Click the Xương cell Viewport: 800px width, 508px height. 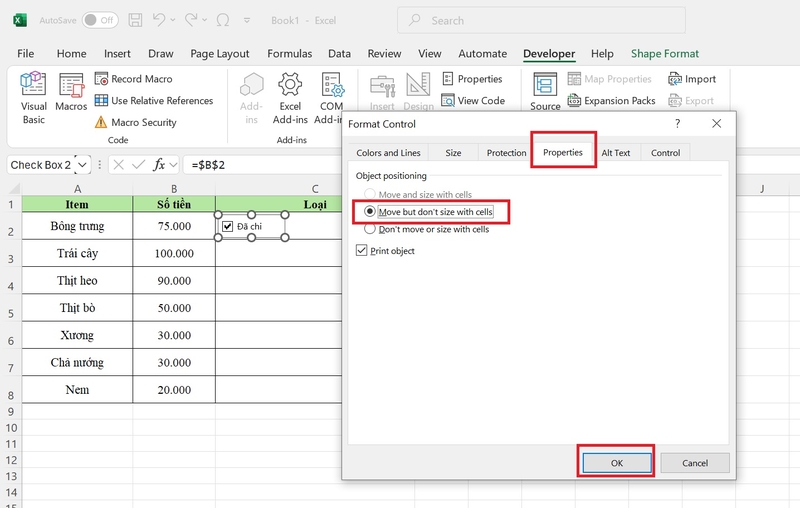[x=77, y=335]
